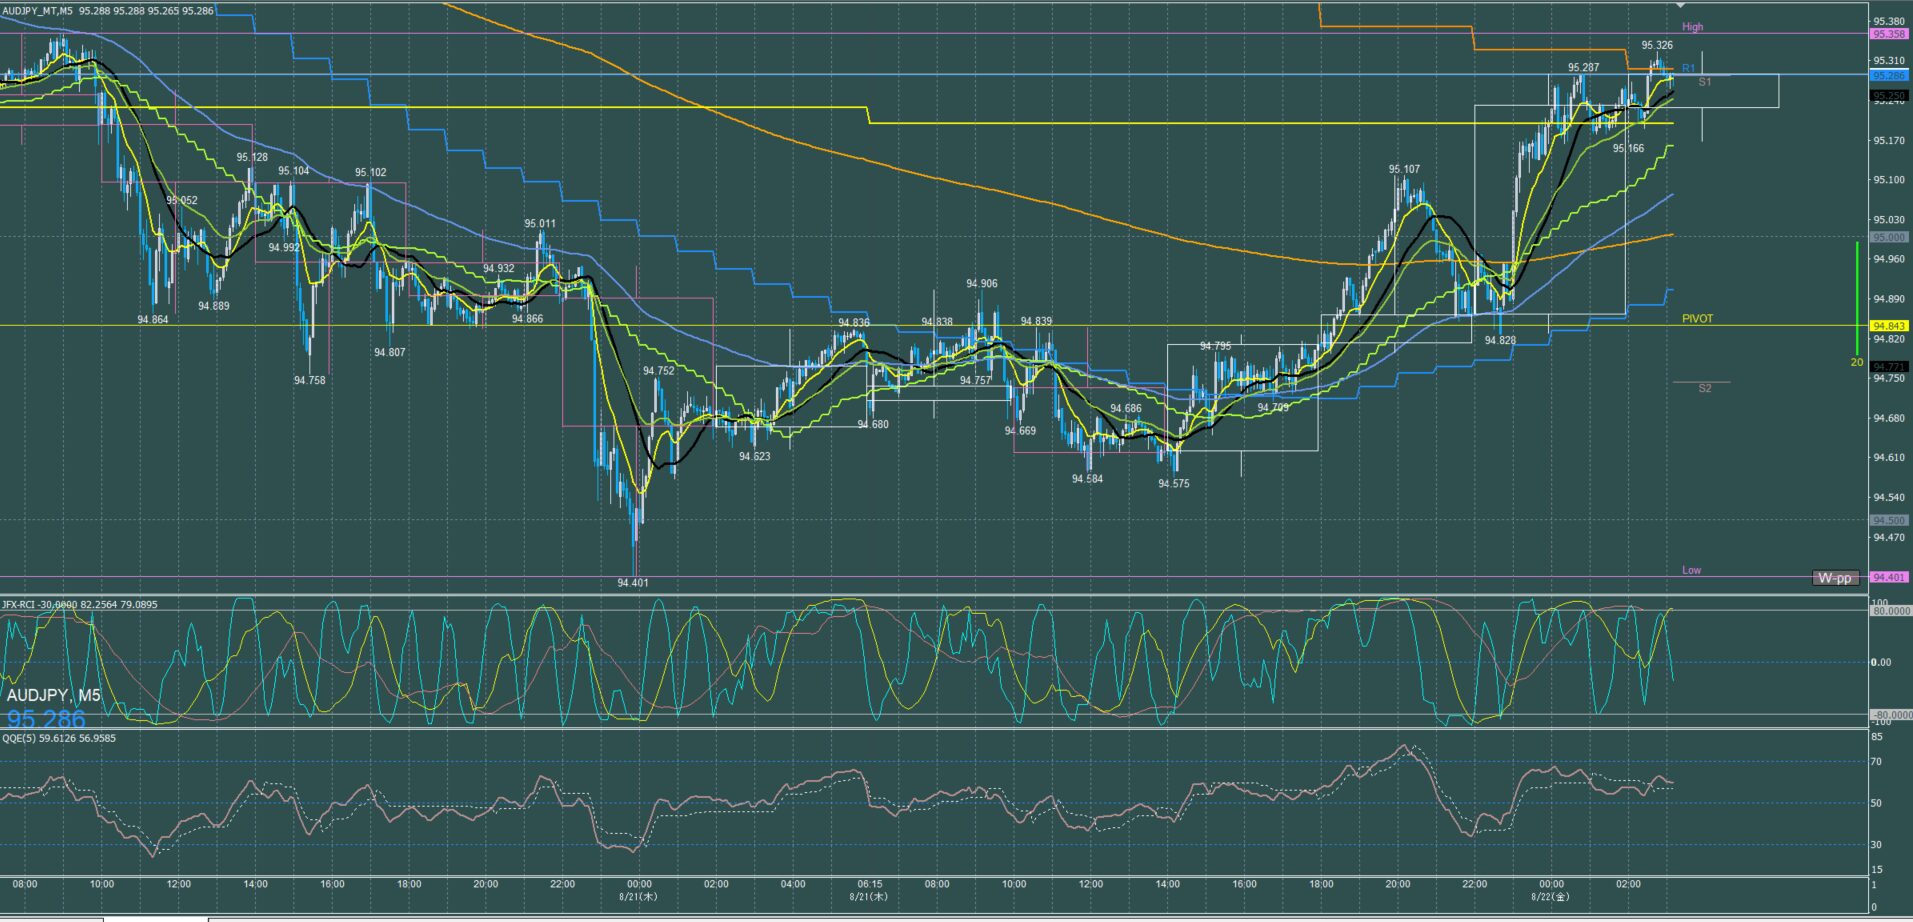
Task: Select the S2 support label
Action: [1705, 388]
